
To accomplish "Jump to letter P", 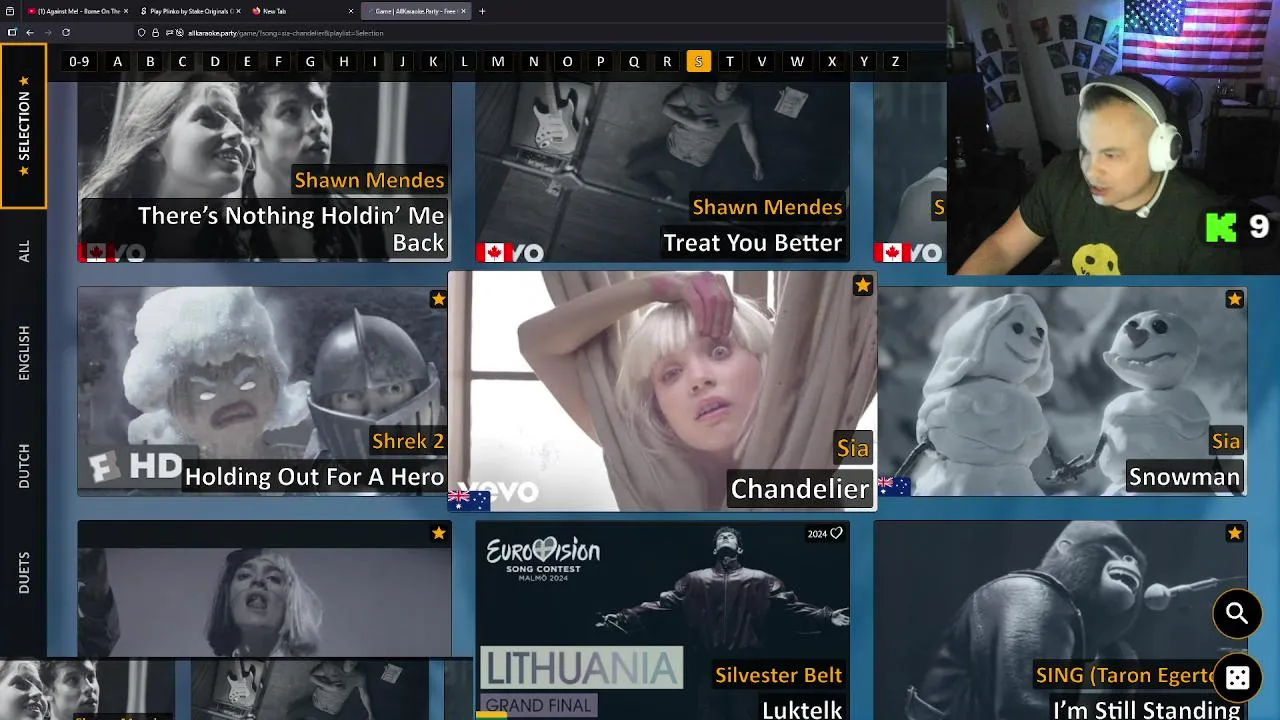I will (600, 62).
